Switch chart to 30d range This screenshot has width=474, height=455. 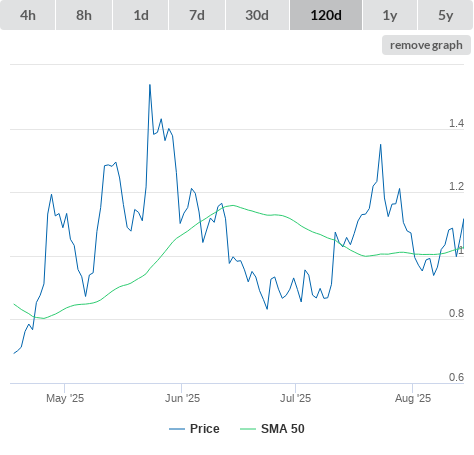pyautogui.click(x=257, y=15)
